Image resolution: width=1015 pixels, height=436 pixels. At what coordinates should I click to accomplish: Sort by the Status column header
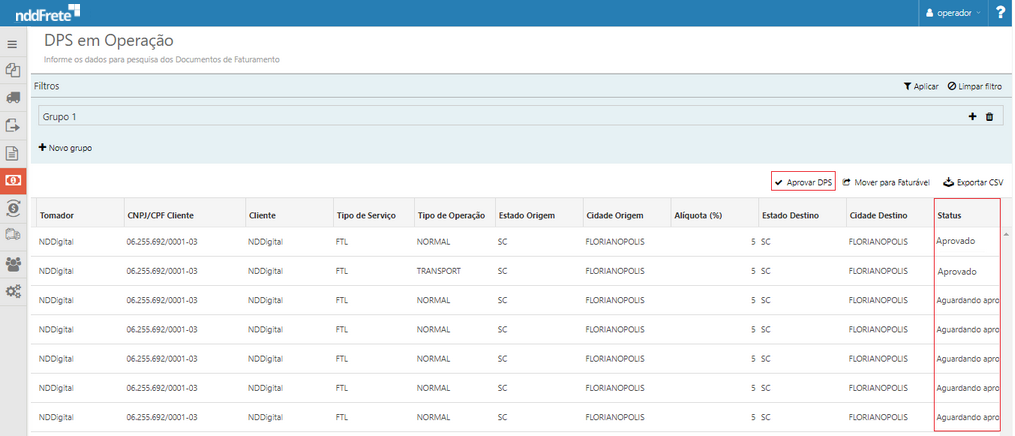(950, 216)
